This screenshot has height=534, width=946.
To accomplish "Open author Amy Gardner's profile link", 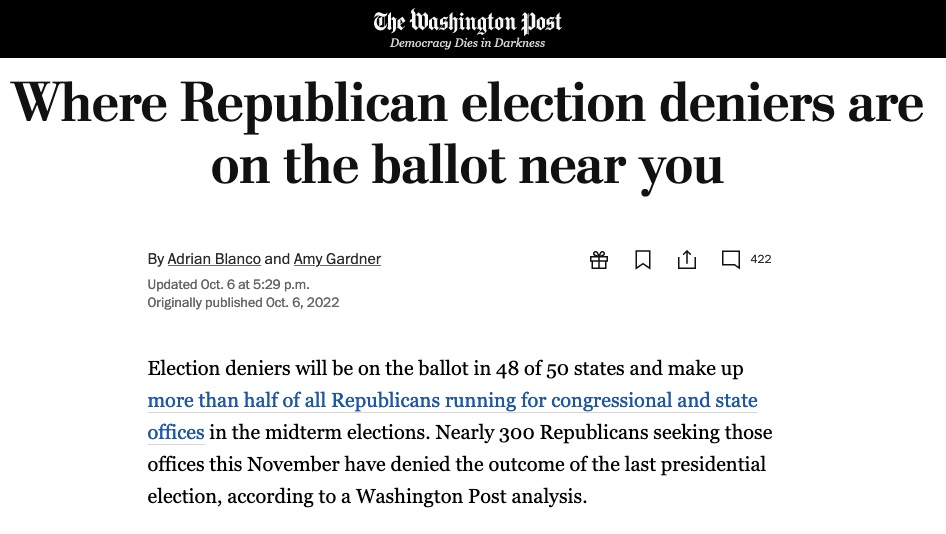I will coord(337,259).
